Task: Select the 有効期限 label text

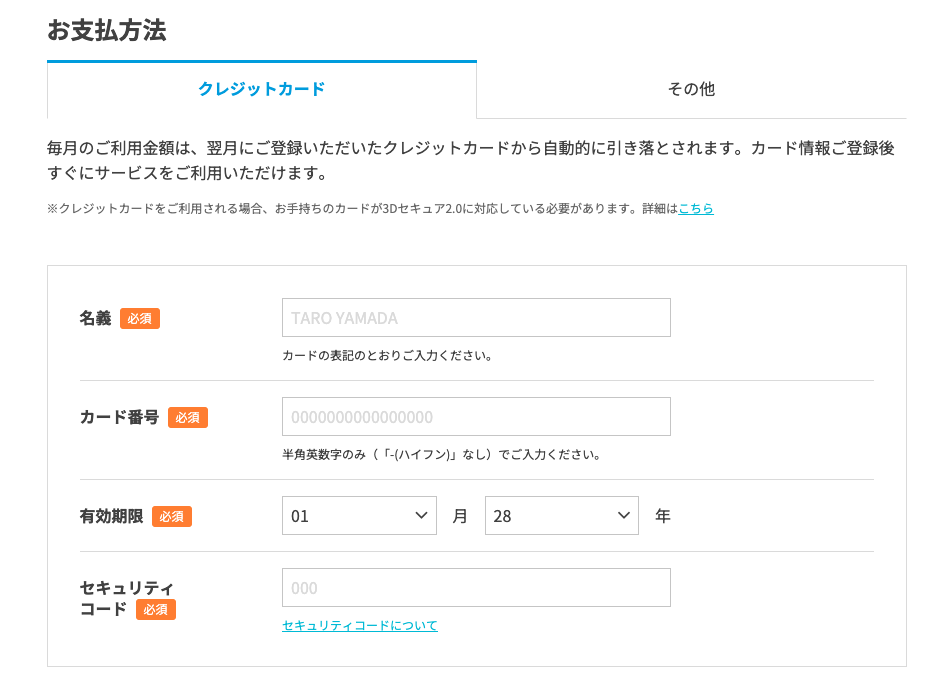Action: coord(111,517)
